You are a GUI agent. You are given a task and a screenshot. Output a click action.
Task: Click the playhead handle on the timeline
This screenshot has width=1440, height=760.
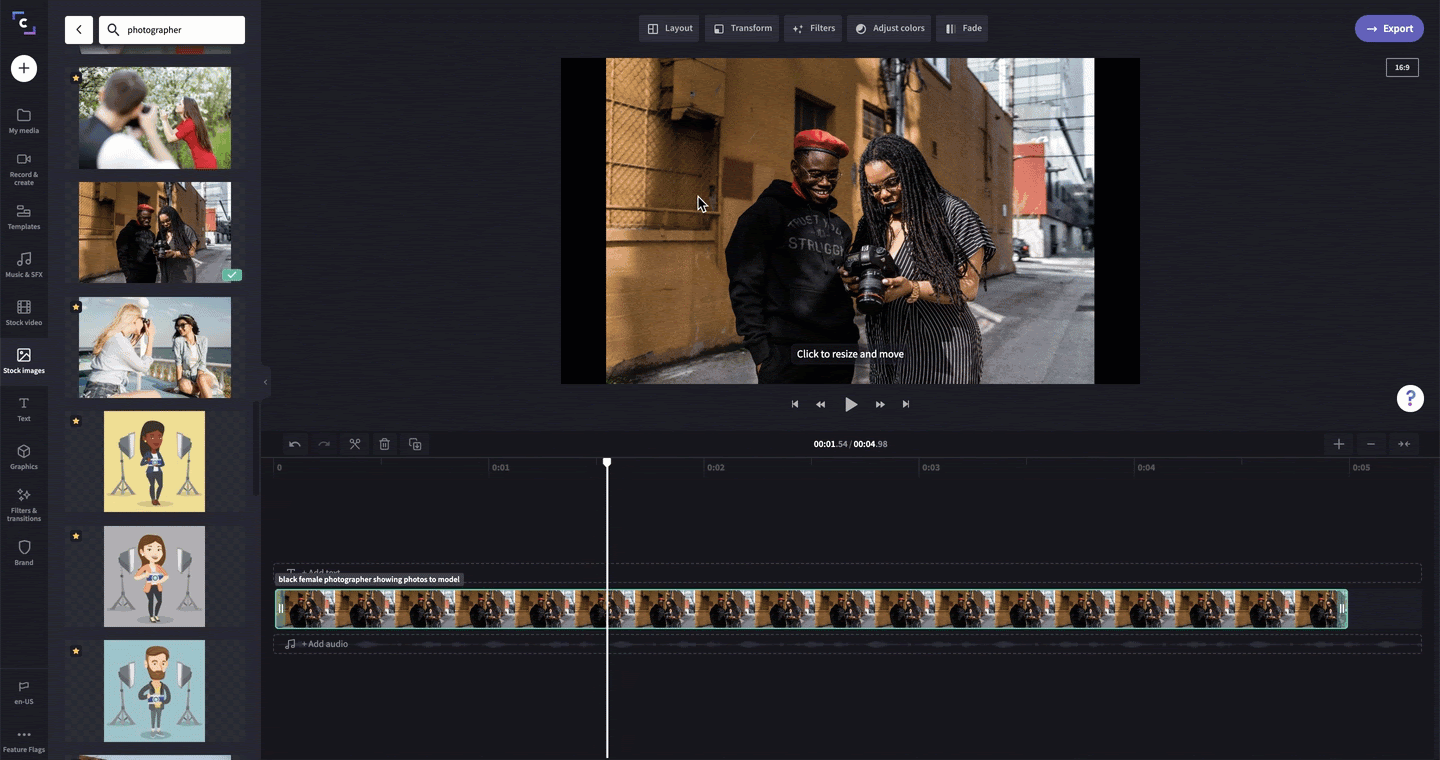point(607,462)
